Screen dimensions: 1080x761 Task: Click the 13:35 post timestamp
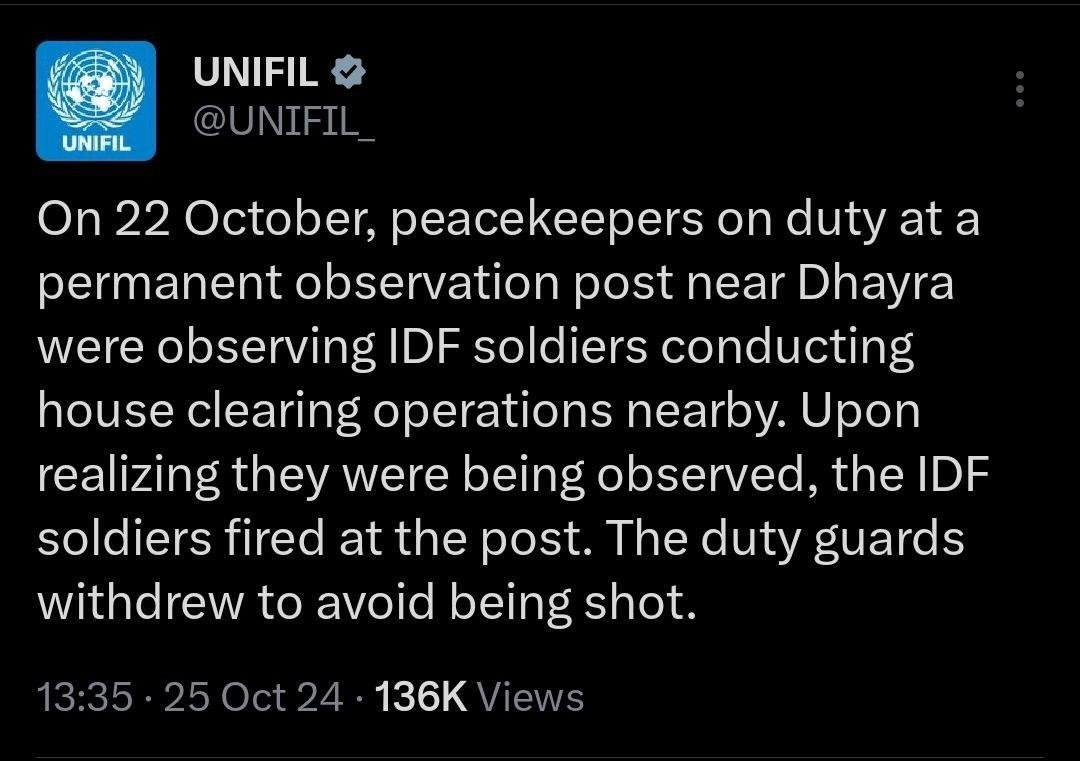[x=84, y=697]
